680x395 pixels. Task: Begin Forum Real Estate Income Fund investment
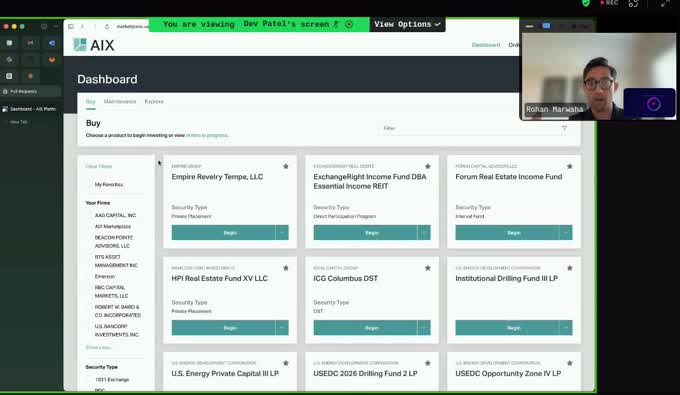[507, 233]
